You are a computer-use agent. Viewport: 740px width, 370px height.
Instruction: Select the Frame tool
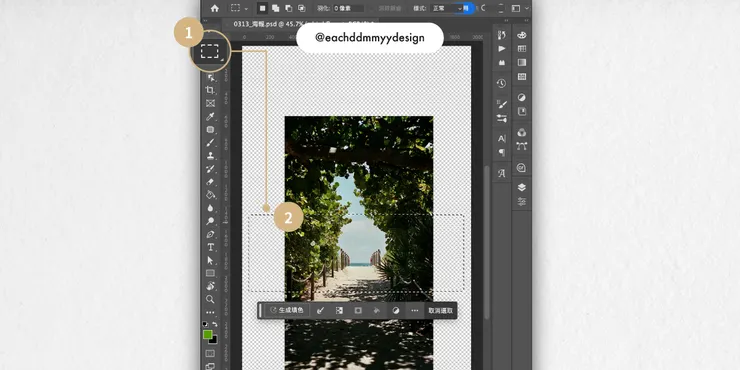click(x=210, y=103)
